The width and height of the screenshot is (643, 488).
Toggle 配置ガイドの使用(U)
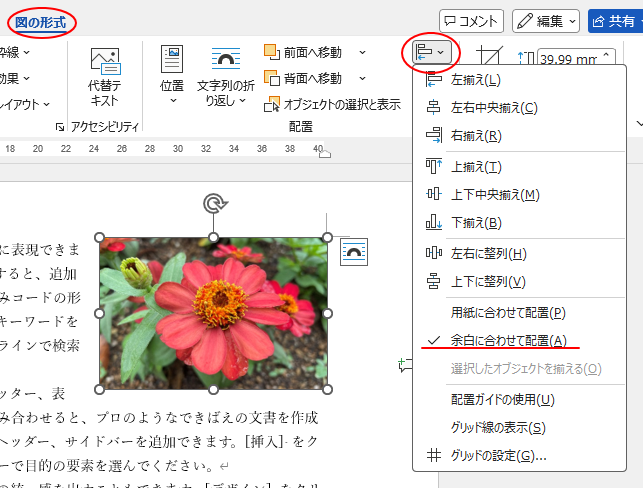pyautogui.click(x=519, y=399)
